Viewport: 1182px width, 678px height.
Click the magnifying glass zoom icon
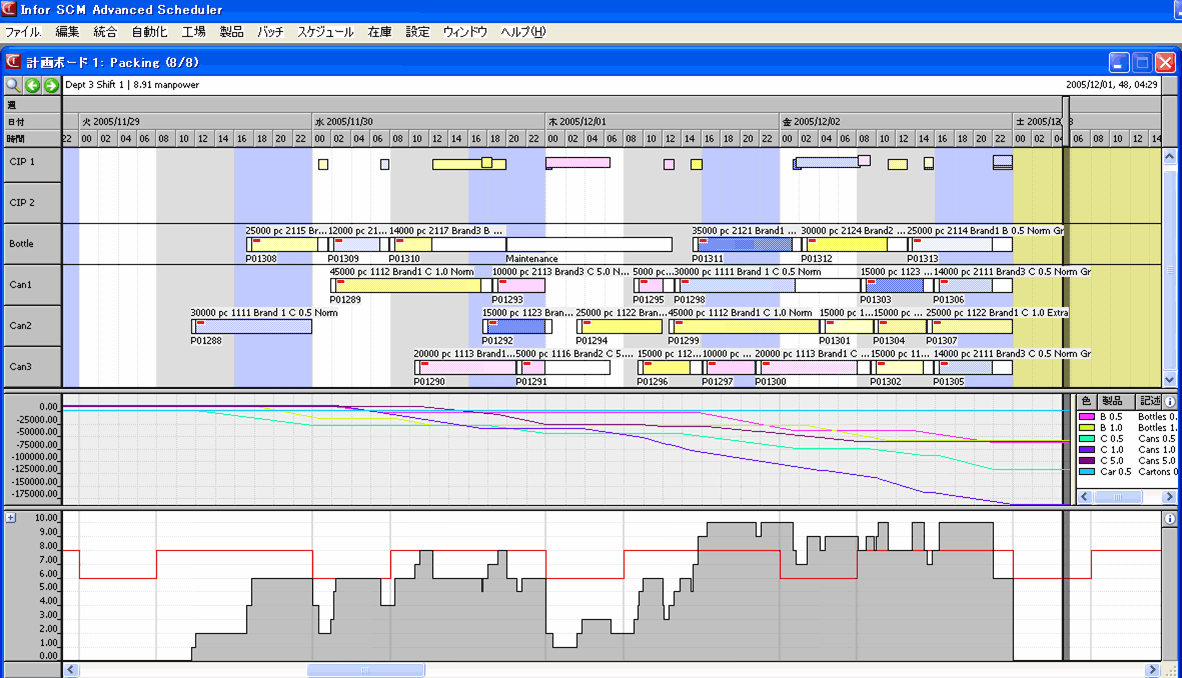pyautogui.click(x=13, y=85)
